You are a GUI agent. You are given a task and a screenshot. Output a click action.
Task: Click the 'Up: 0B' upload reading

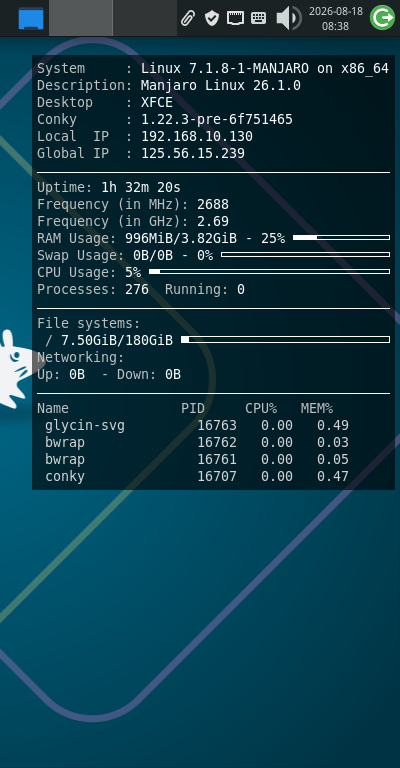61,375
